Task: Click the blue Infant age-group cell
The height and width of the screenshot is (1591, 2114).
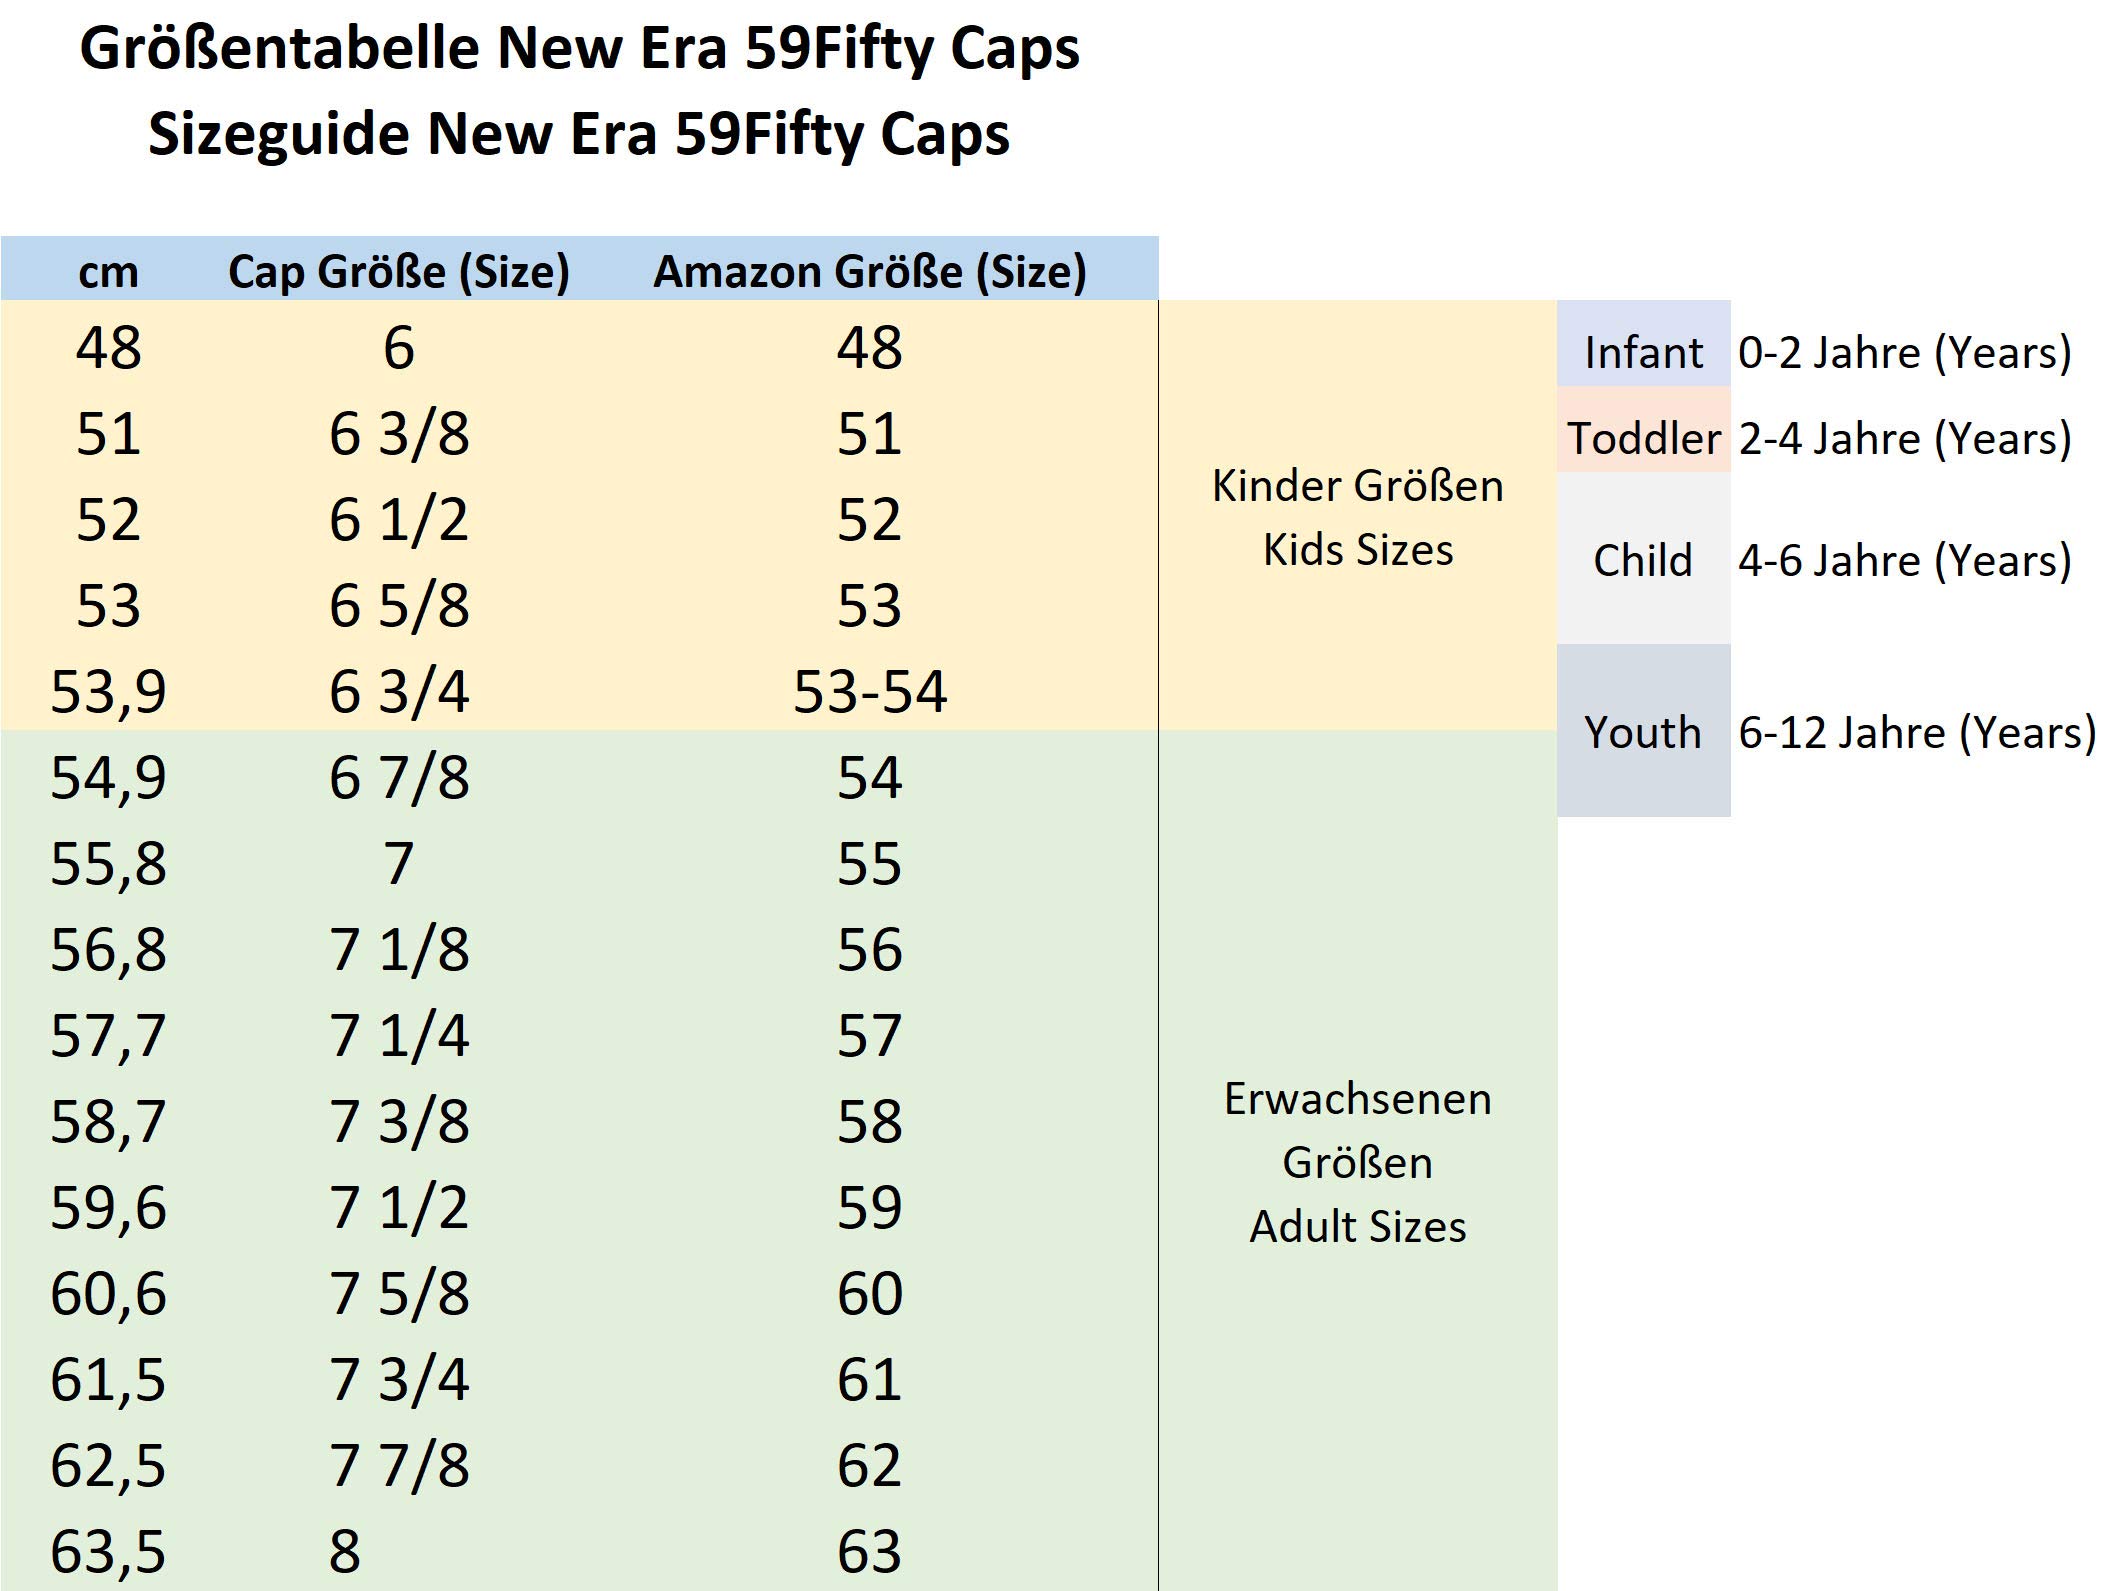Action: (x=1643, y=352)
